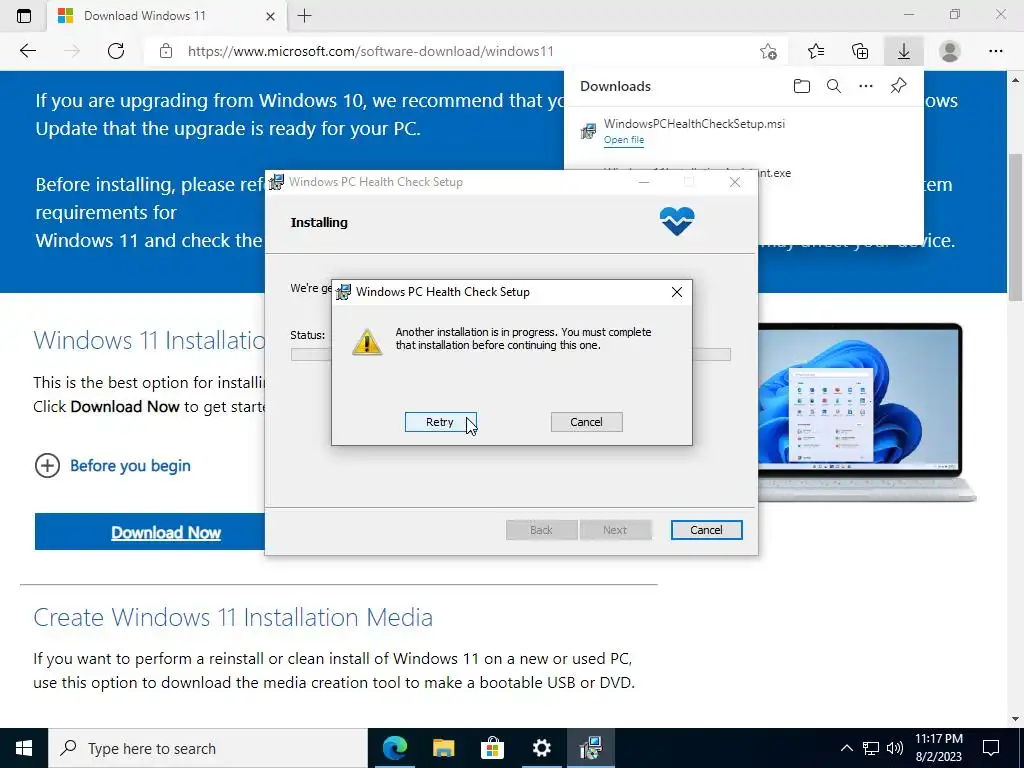Open Microsoft Store from the taskbar
The image size is (1024, 768).
[492, 748]
